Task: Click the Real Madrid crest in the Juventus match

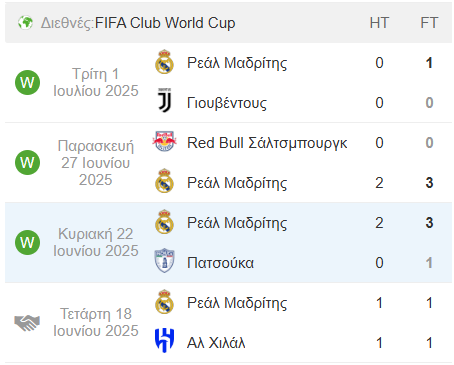Action: coord(164,62)
